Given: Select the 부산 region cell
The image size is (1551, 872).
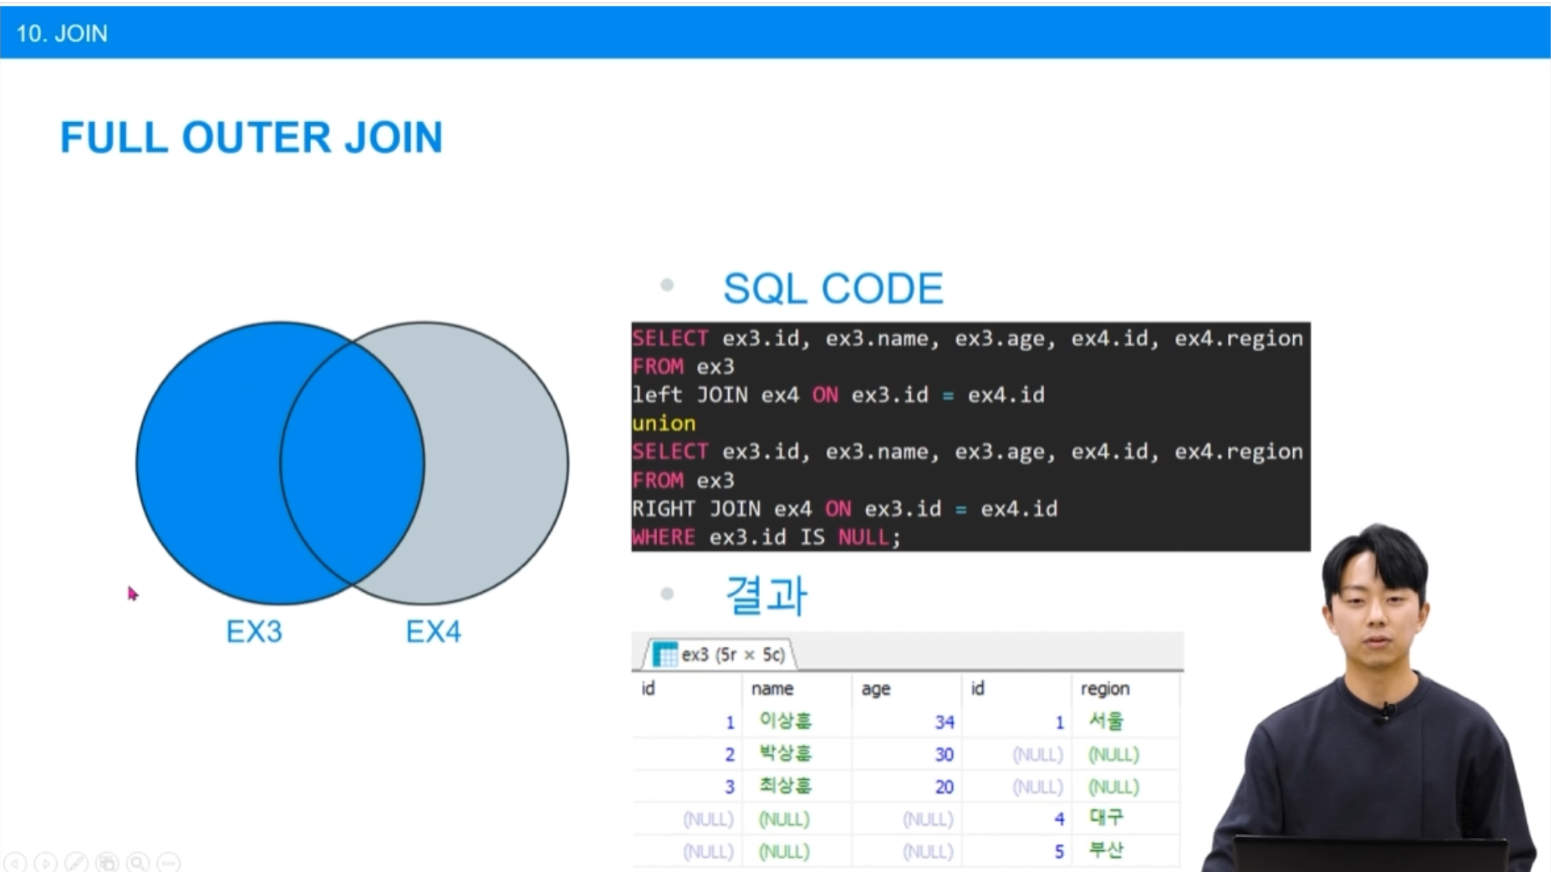Looking at the screenshot, I should 1106,850.
